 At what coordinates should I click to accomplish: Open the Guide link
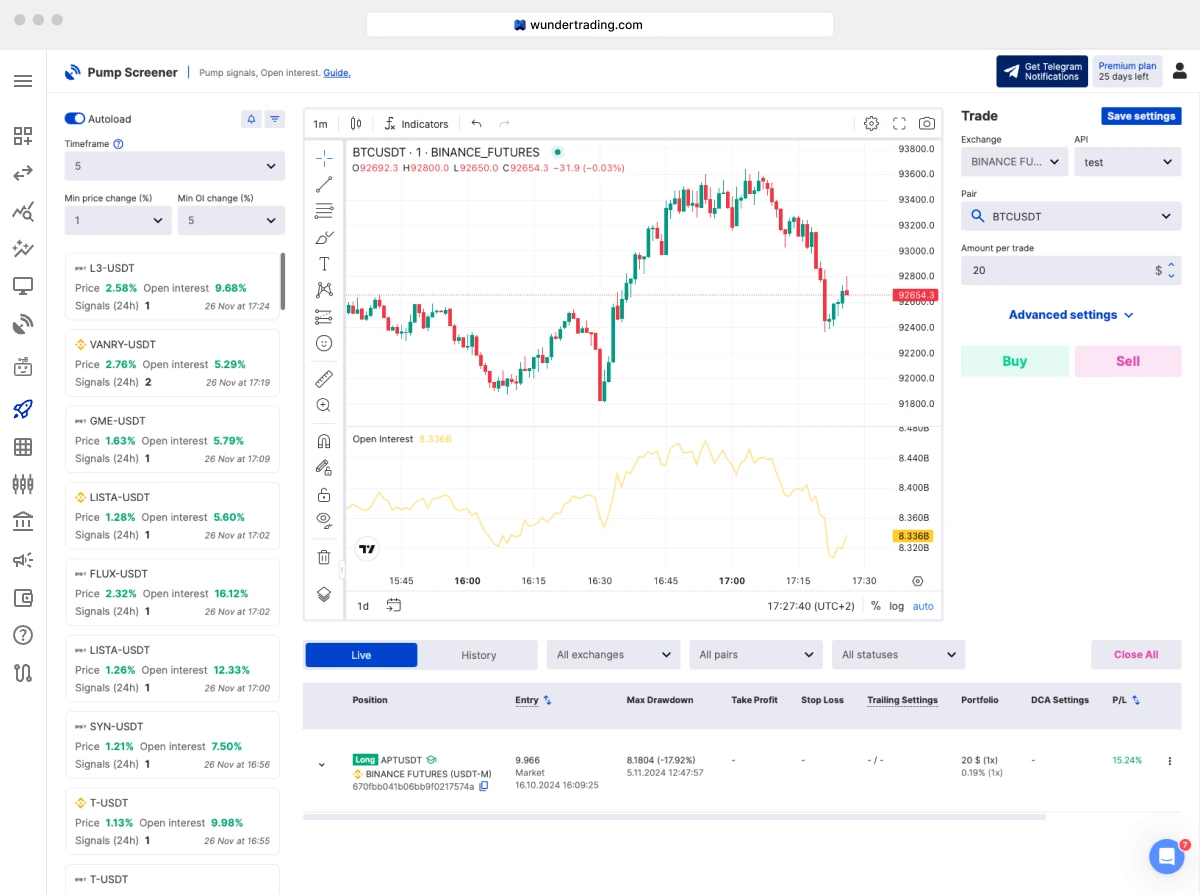point(337,72)
